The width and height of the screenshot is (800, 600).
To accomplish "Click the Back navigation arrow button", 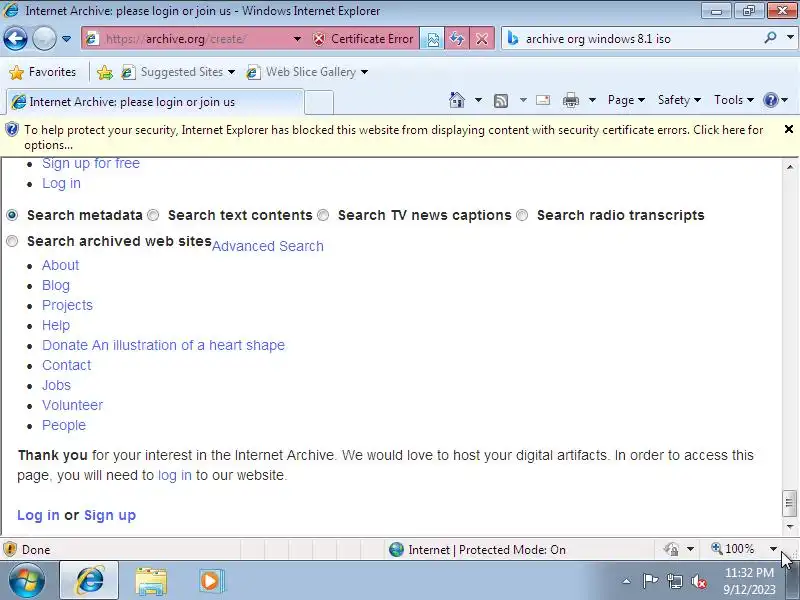I will point(15,39).
